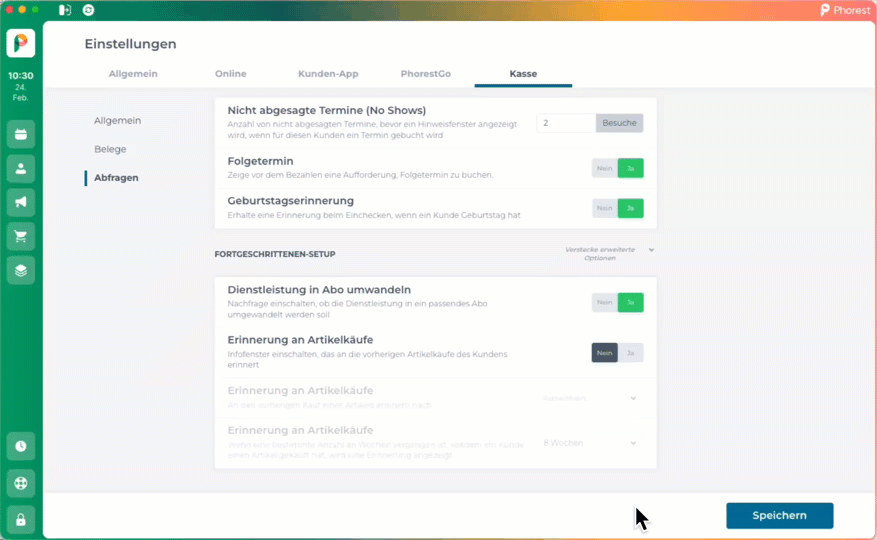Open the clients person icon in sidebar

pyautogui.click(x=20, y=168)
